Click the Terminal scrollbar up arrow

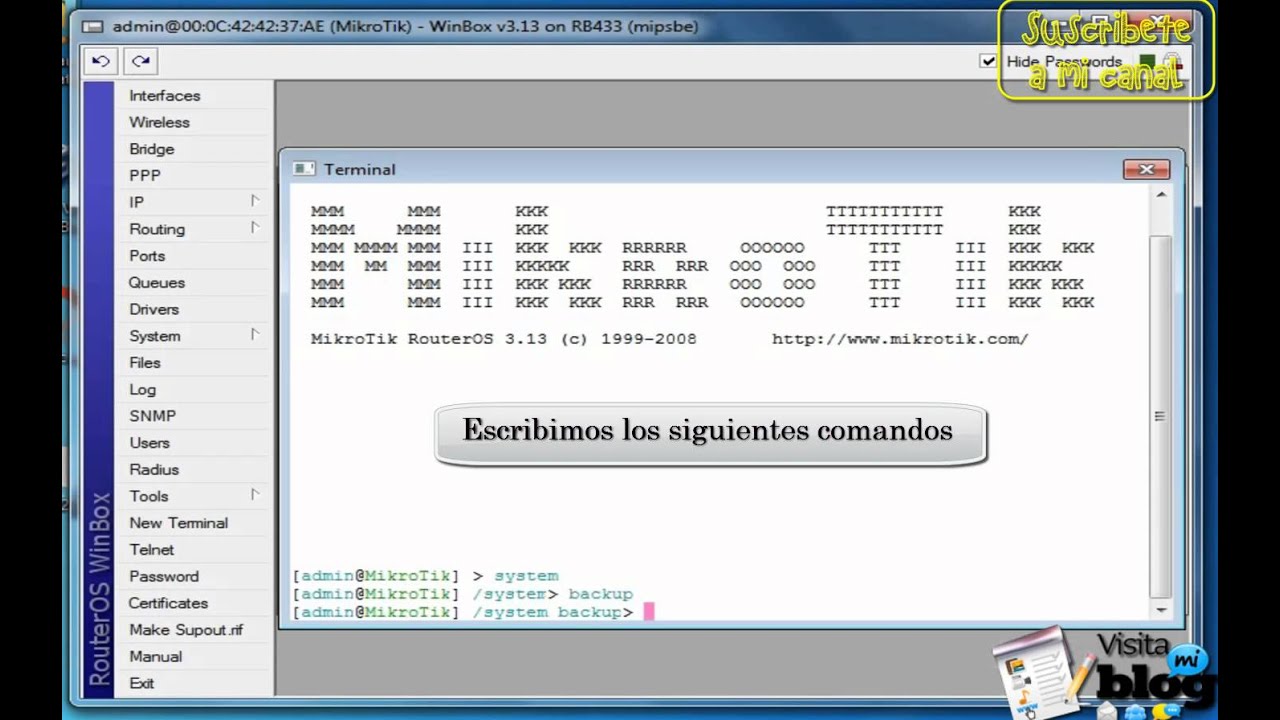pos(1160,195)
